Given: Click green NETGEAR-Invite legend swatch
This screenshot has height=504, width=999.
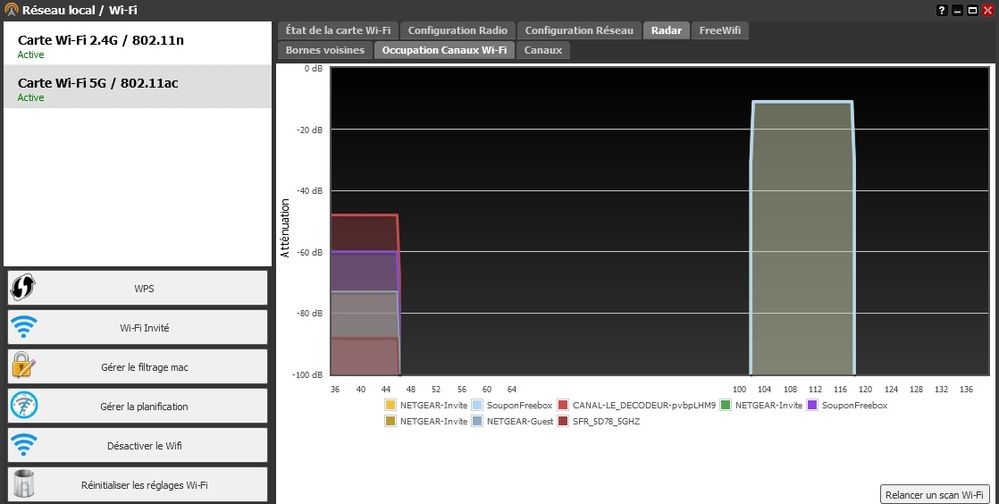Looking at the screenshot, I should [725, 405].
